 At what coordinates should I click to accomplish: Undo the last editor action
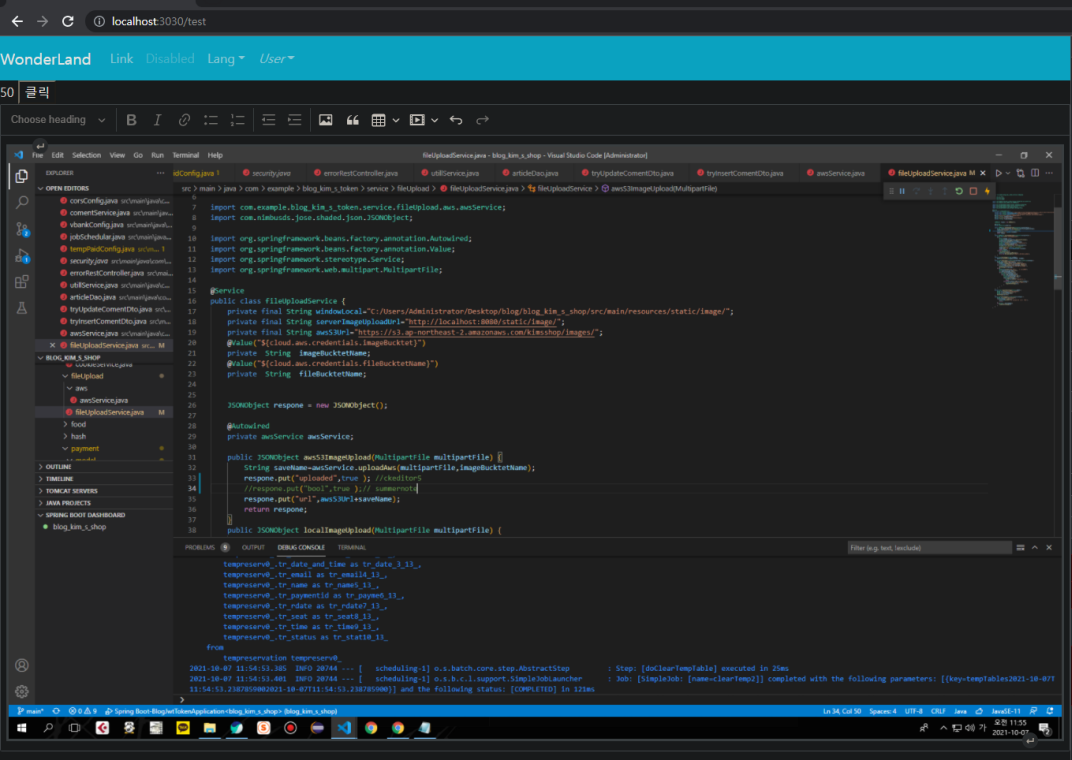click(456, 120)
